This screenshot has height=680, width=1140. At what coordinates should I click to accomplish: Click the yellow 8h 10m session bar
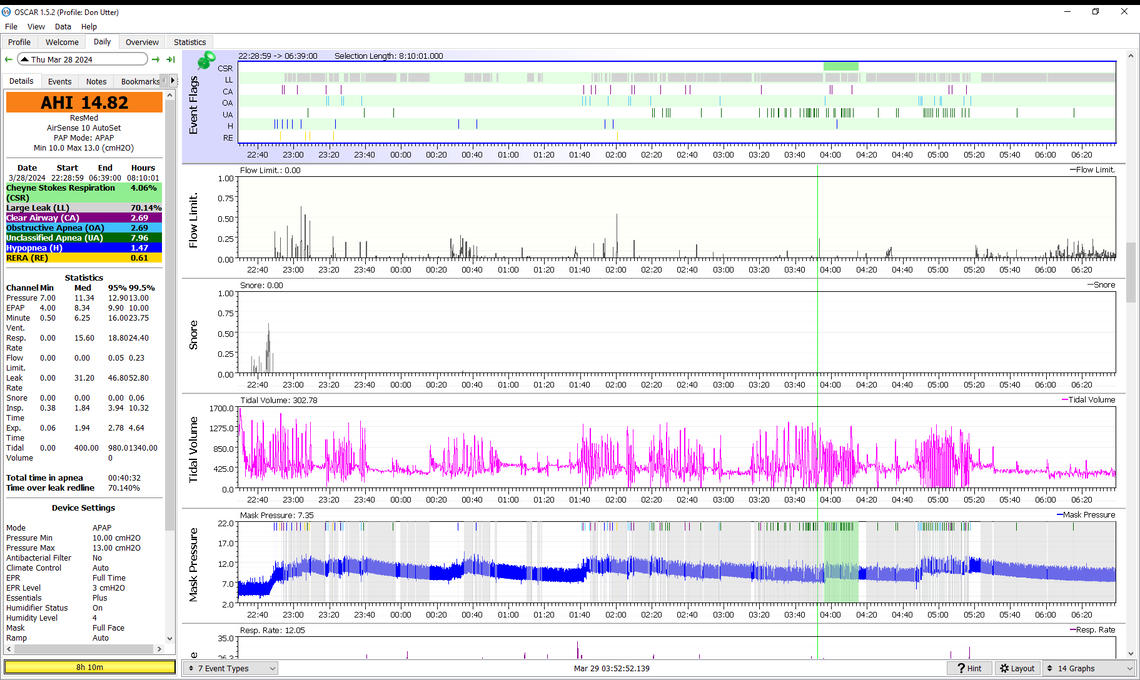(88, 667)
